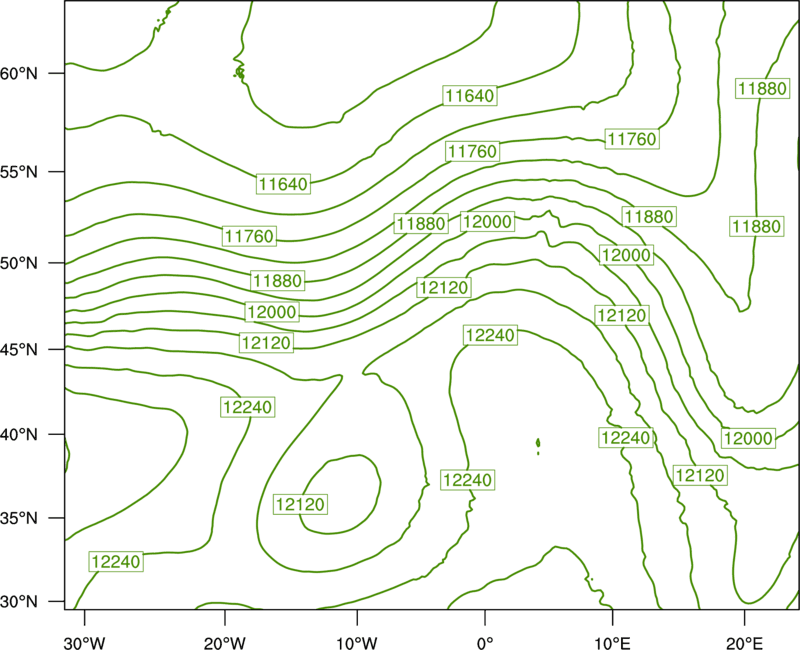Click the 12120 label inside the closed oval contour

pos(300,505)
